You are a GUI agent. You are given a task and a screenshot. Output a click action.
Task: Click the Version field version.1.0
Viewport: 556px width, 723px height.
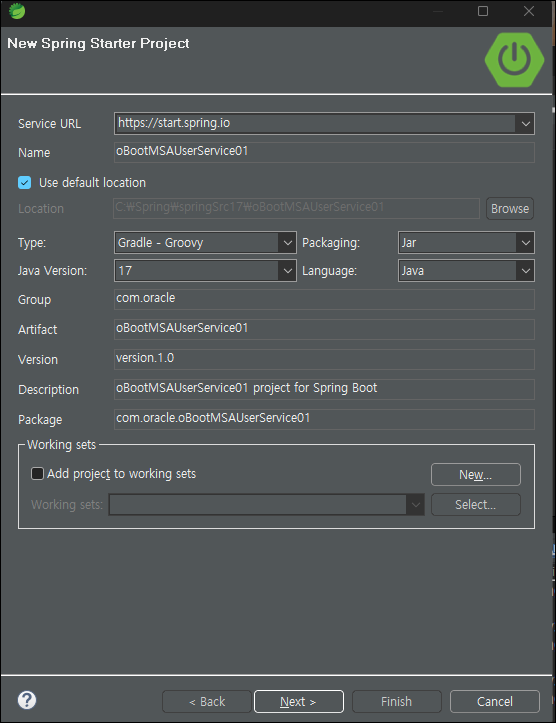tap(324, 359)
